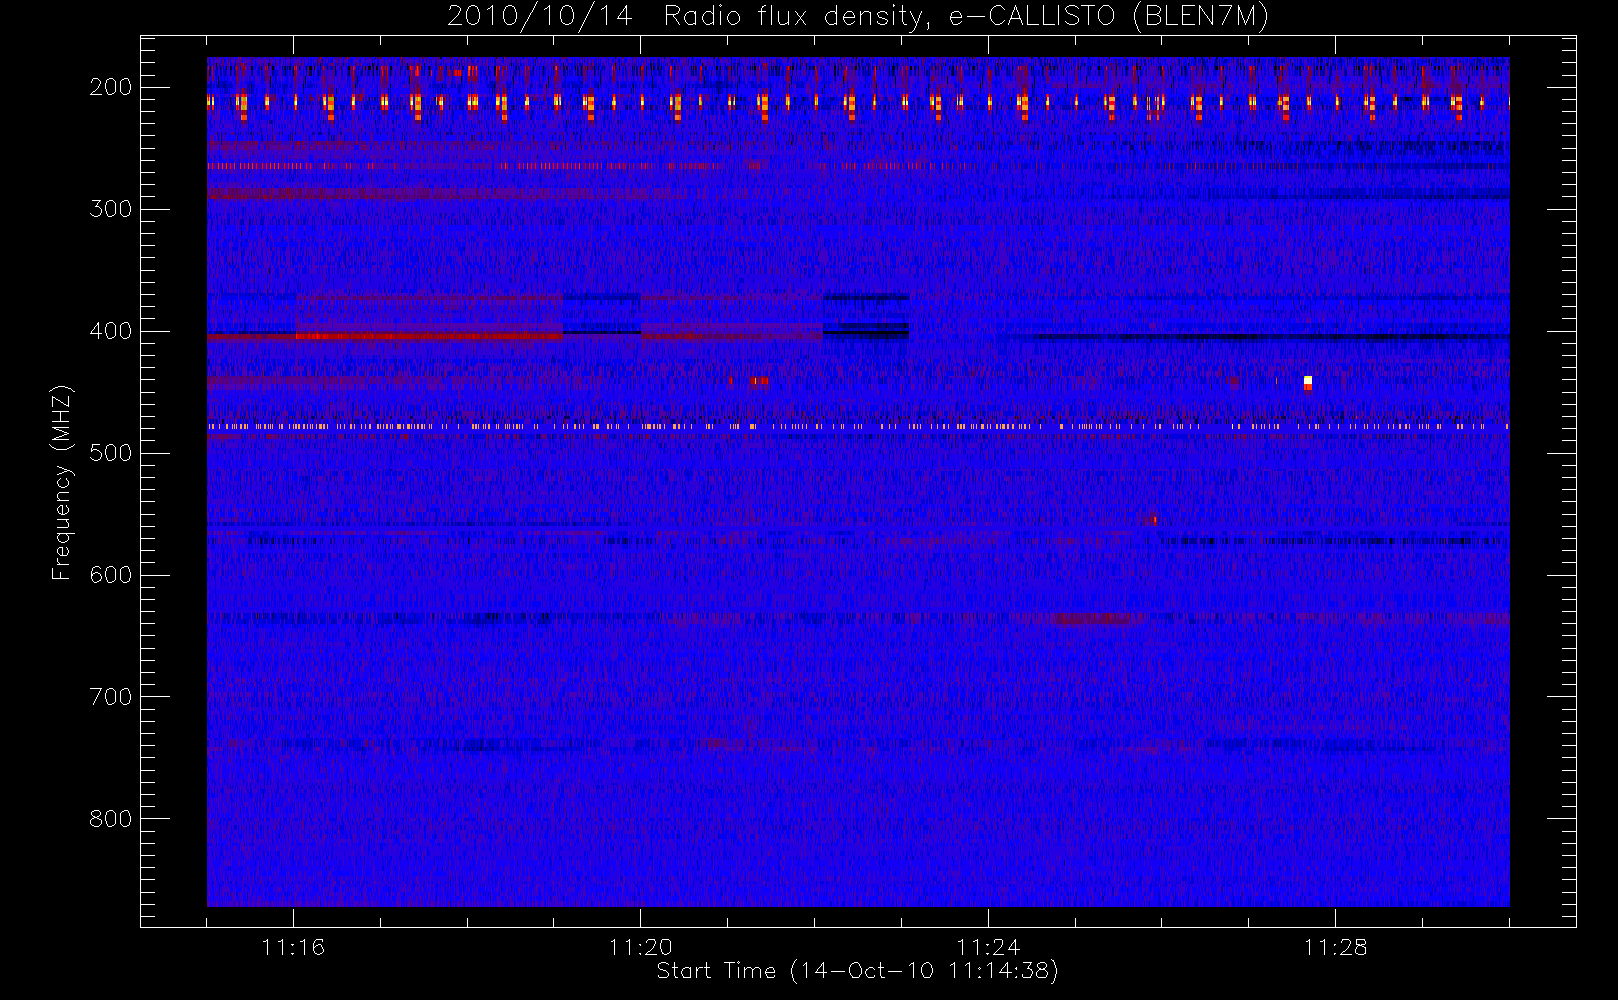
Task: Click the 800 MHz frequency tick label
Action: [x=110, y=819]
